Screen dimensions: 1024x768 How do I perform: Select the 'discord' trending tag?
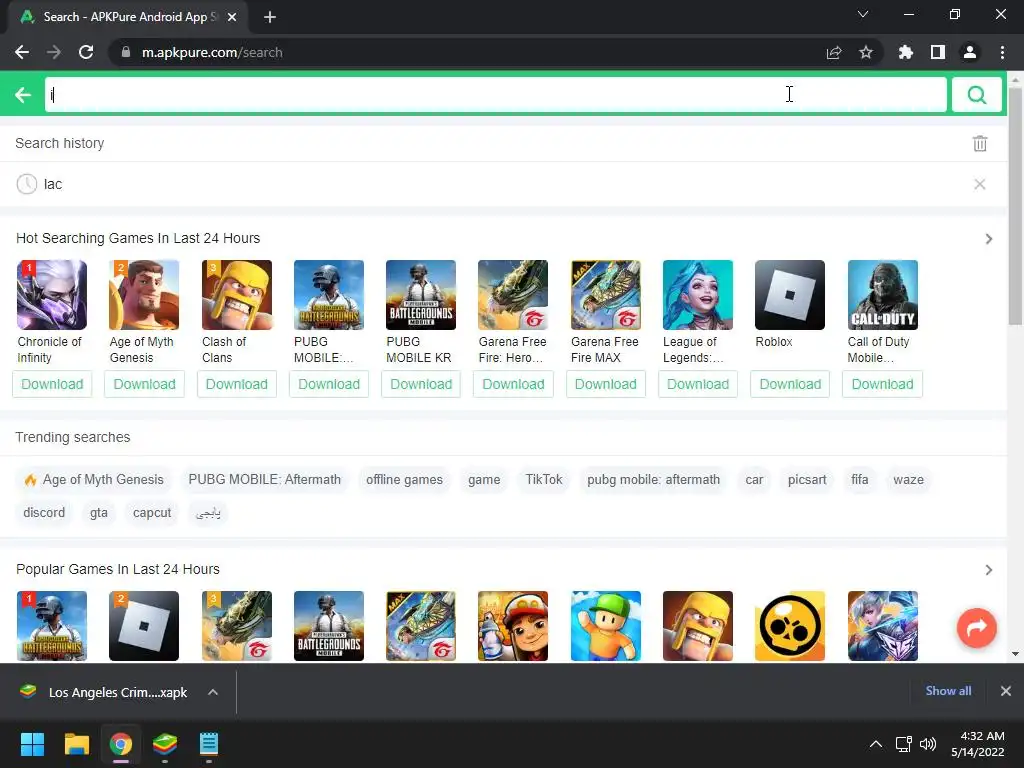click(x=44, y=513)
